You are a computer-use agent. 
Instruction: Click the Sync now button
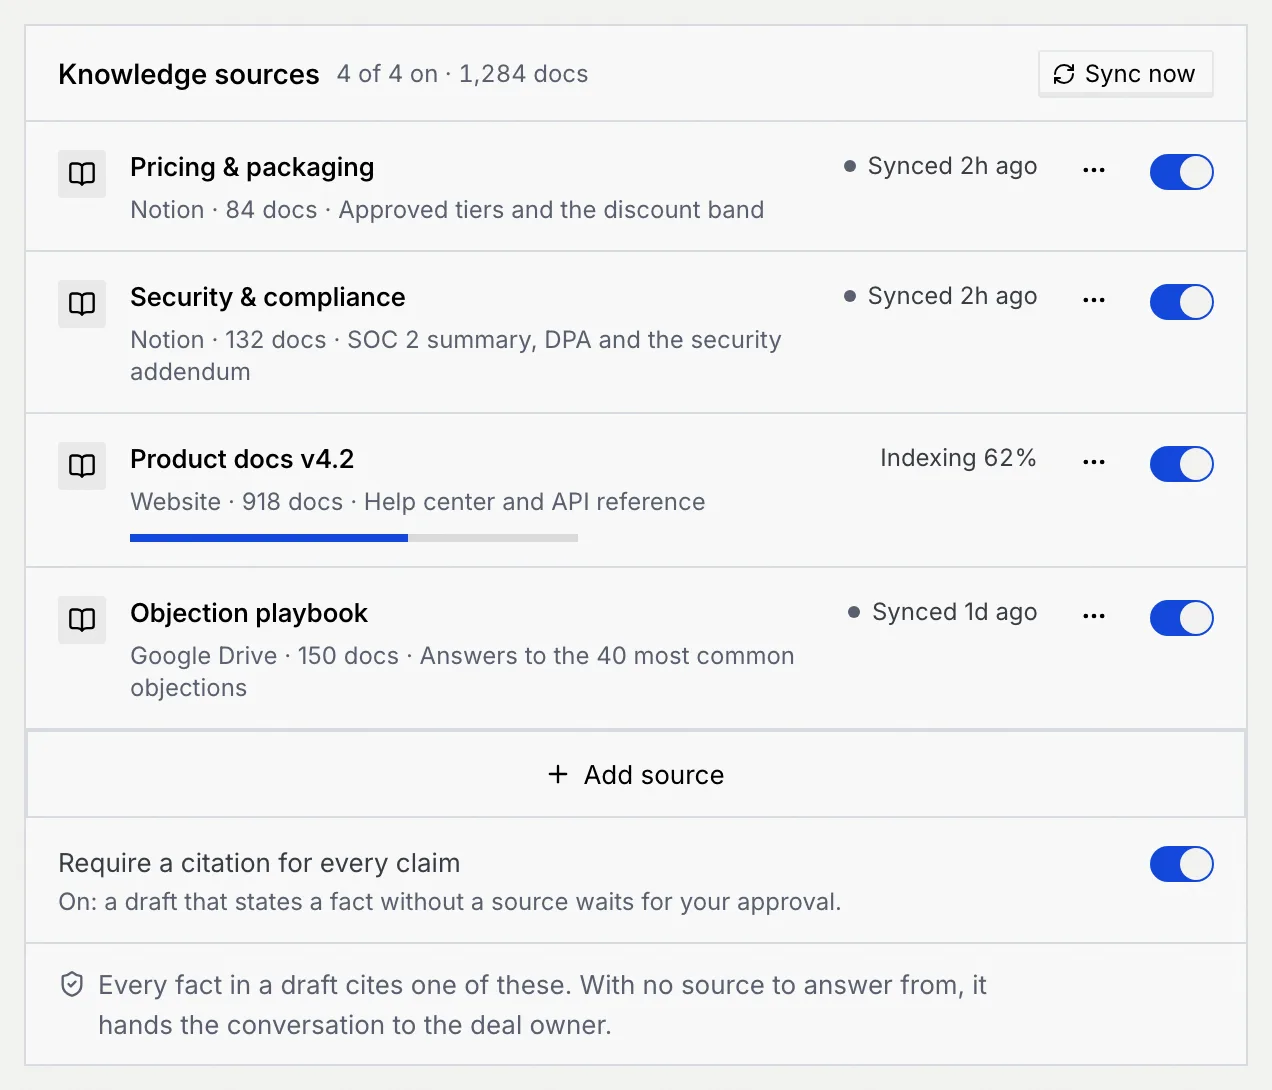tap(1125, 74)
